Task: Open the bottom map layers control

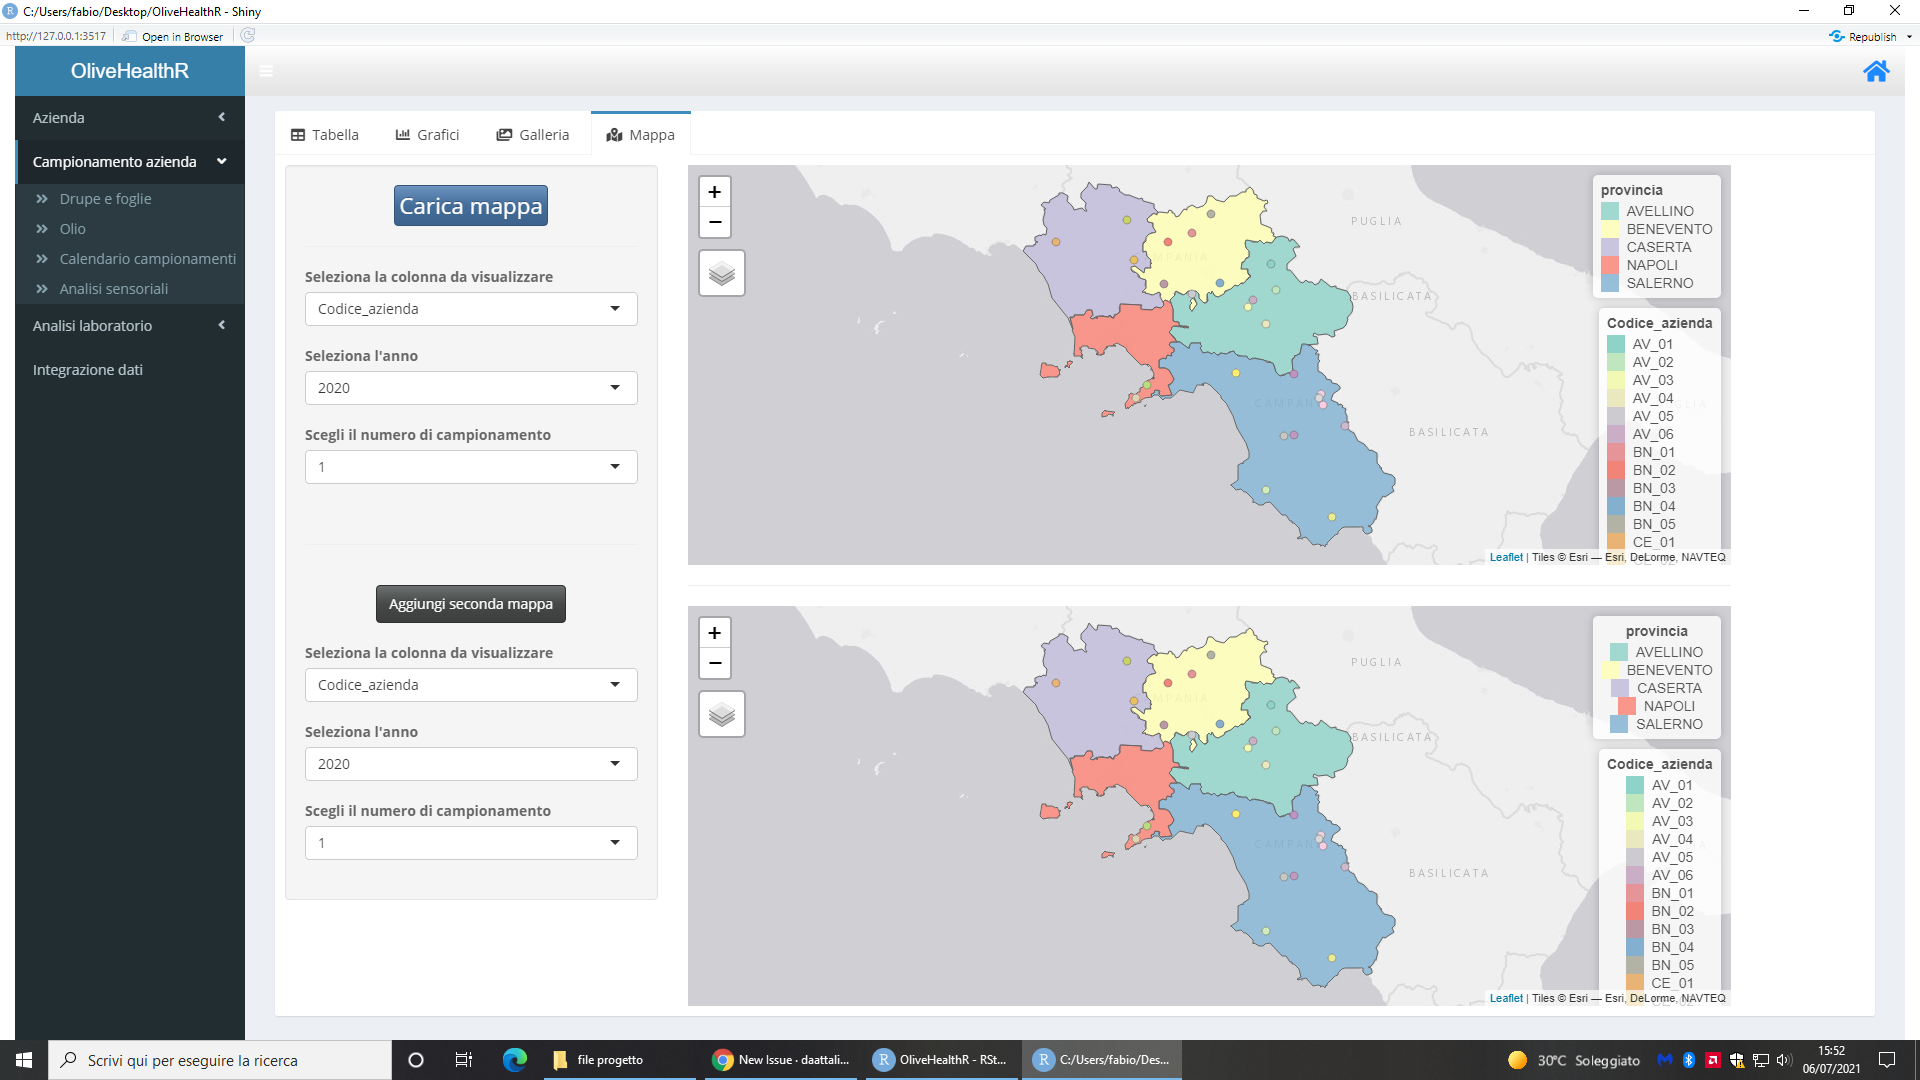Action: pos(721,714)
